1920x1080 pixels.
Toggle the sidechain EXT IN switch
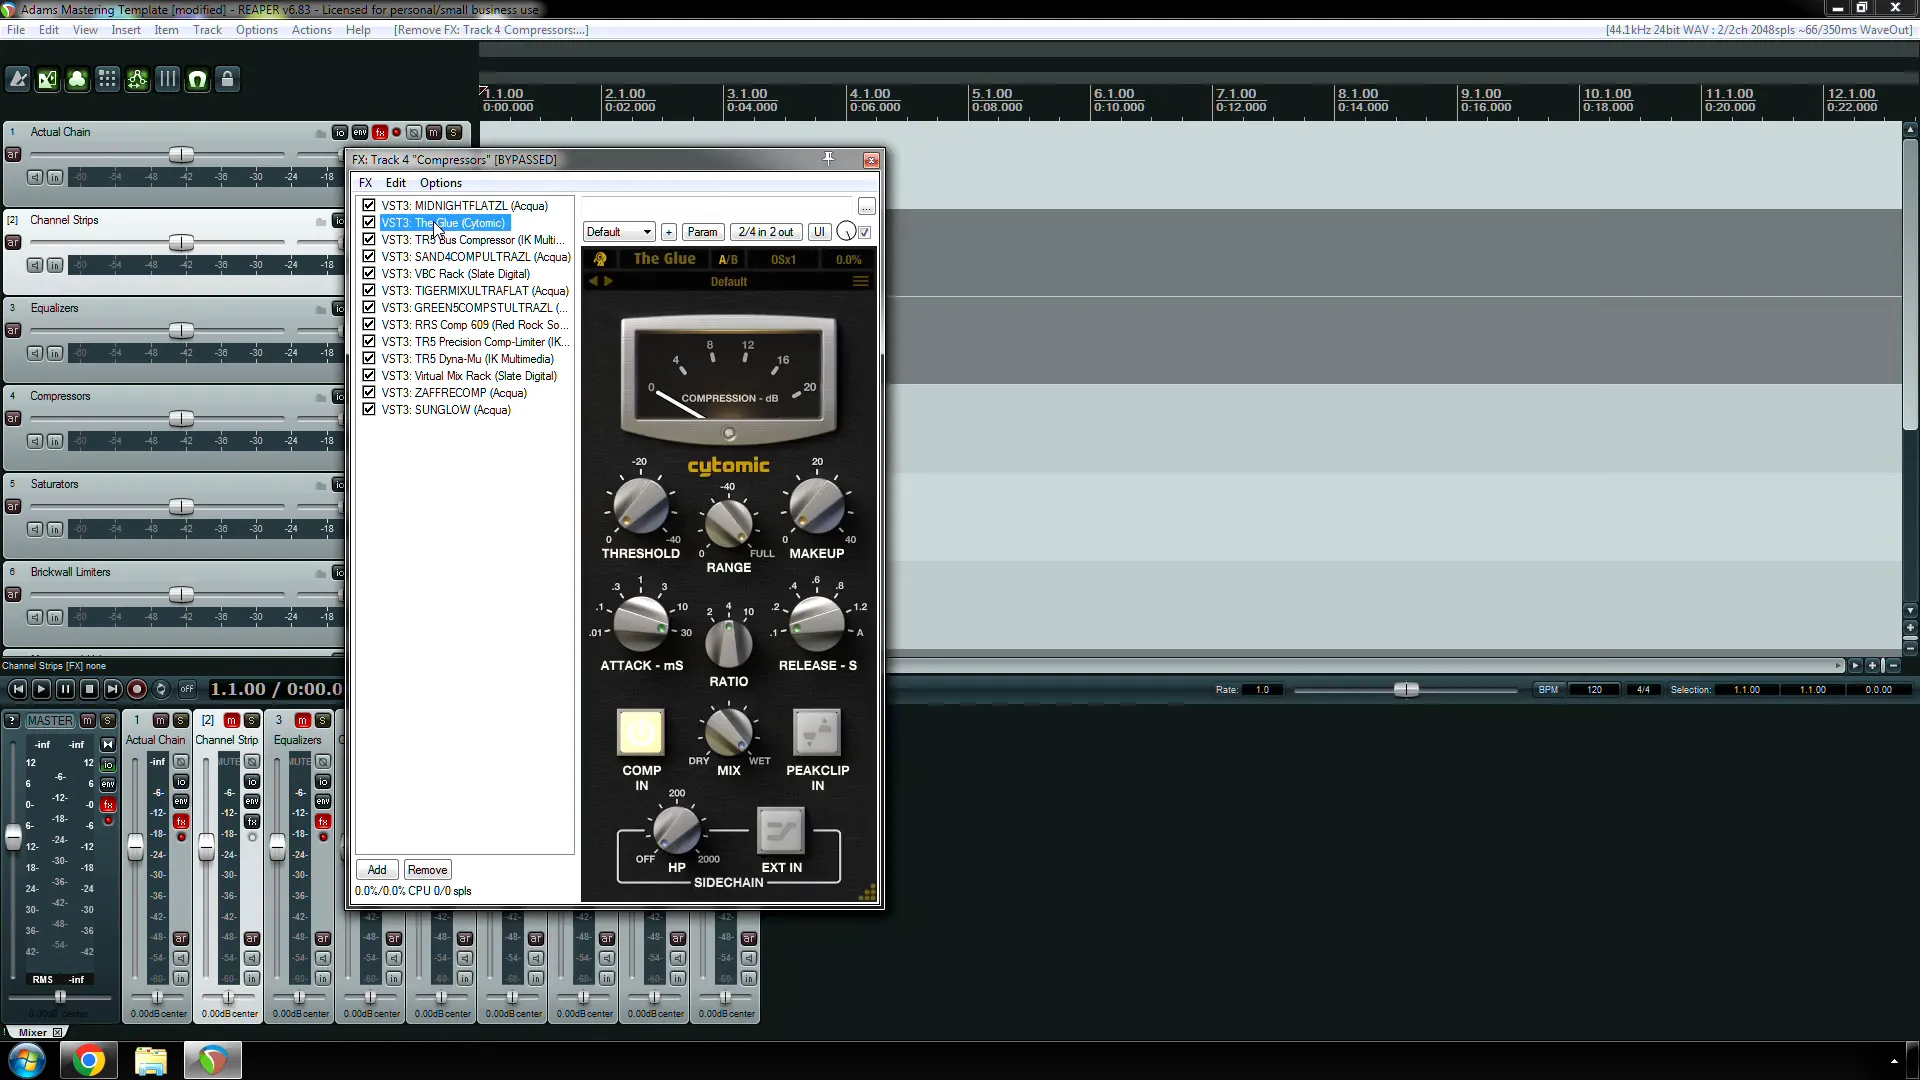781,830
